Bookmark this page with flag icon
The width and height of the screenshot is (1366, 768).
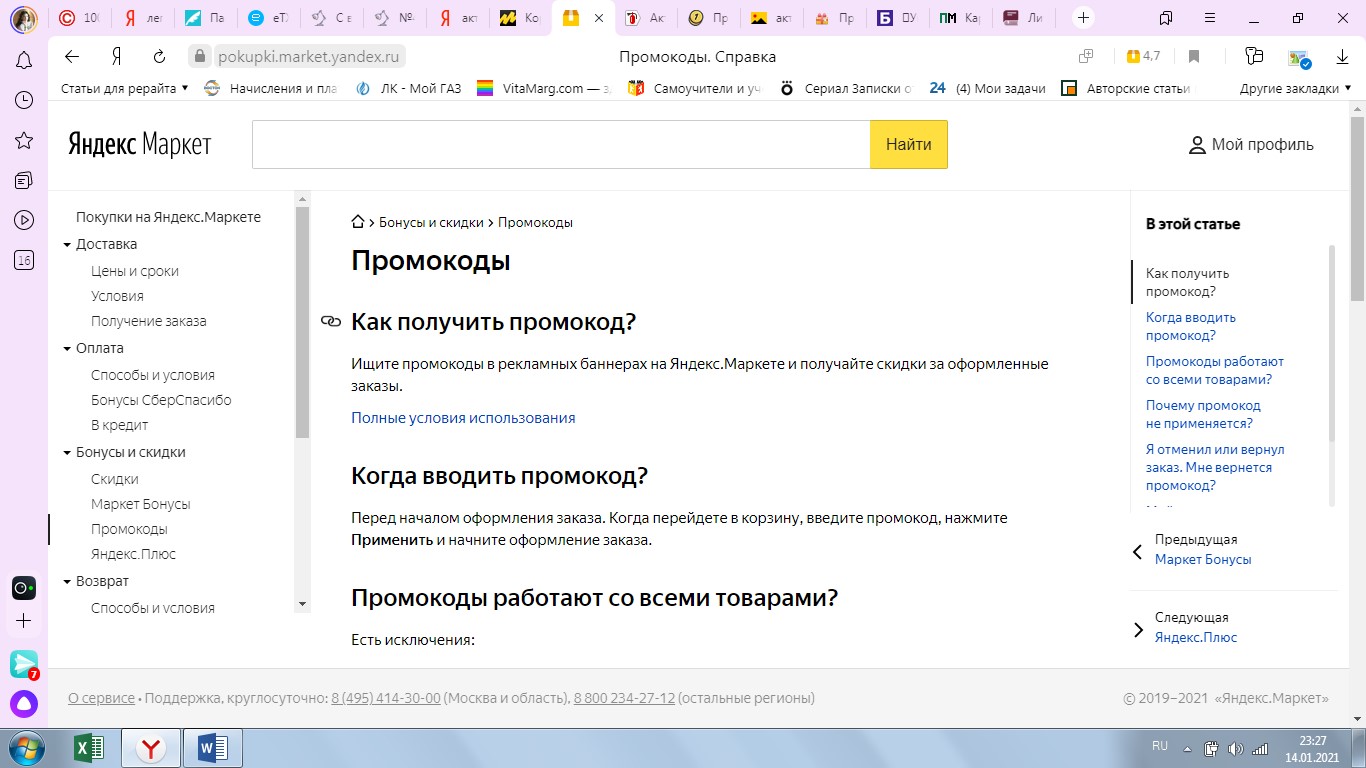(1193, 57)
